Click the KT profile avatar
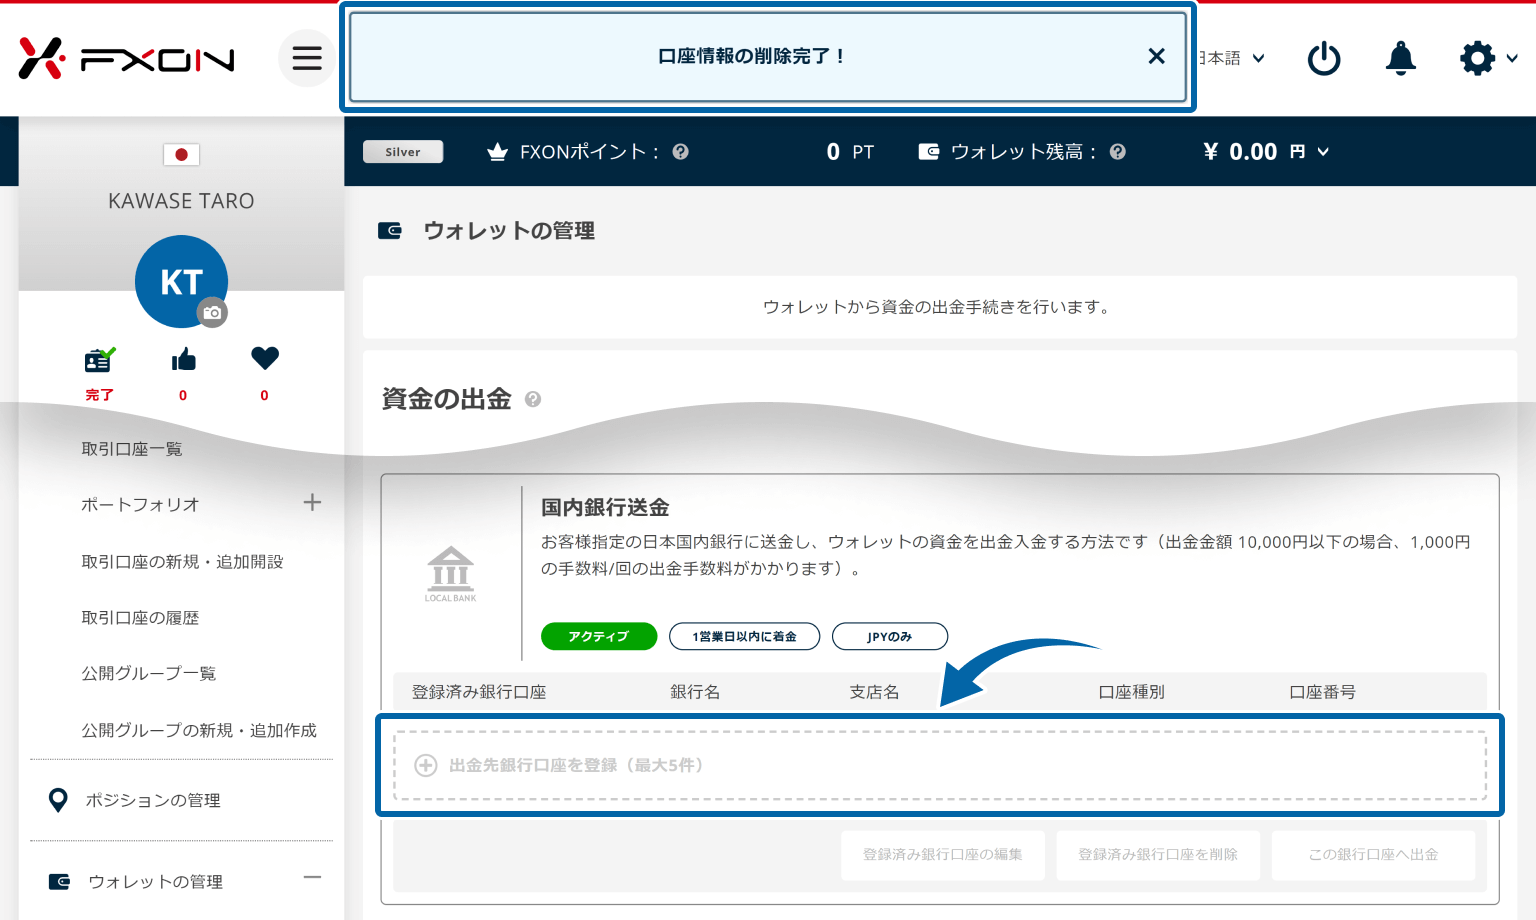 point(181,281)
